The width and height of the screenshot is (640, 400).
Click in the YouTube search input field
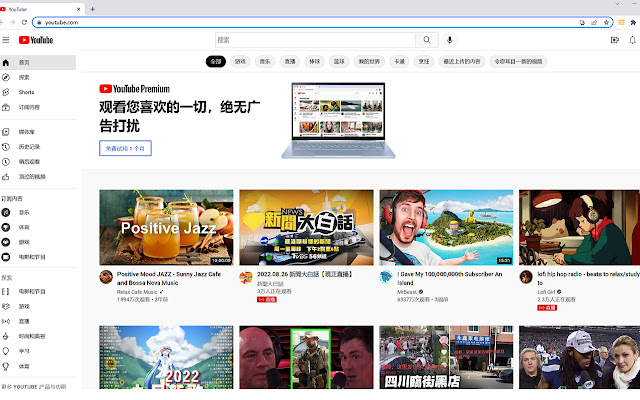315,40
